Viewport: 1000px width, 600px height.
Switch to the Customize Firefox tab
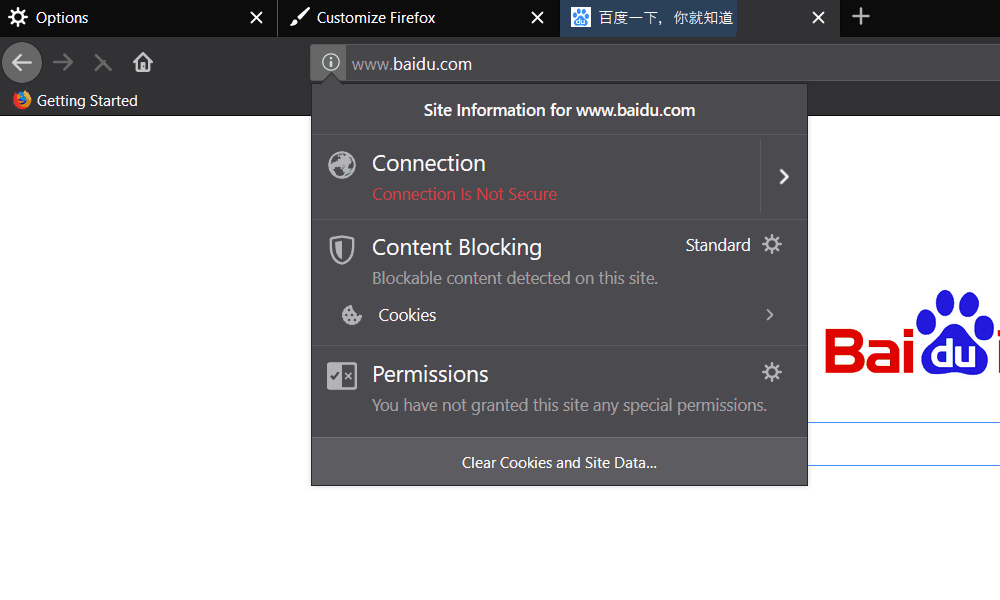400,18
